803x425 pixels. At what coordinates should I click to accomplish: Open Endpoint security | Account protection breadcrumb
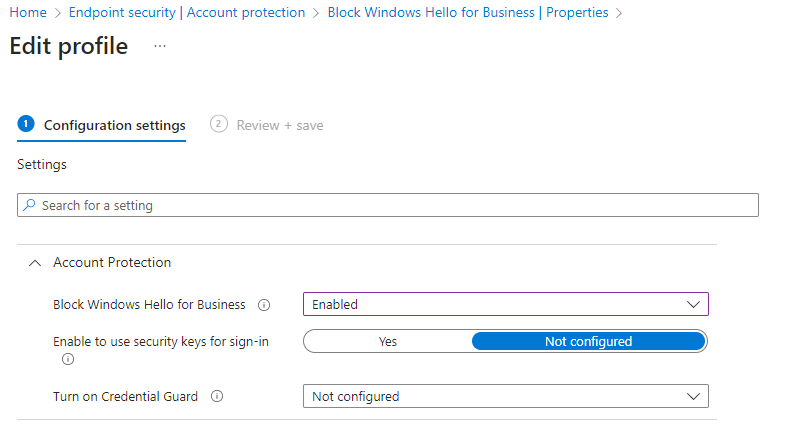pos(187,13)
